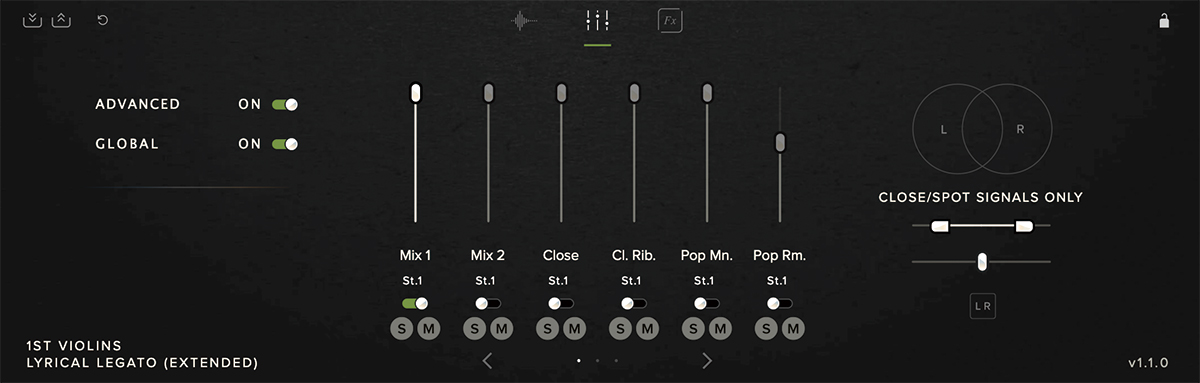Solo the Close channel
This screenshot has width=1200, height=383.
pos(548,328)
